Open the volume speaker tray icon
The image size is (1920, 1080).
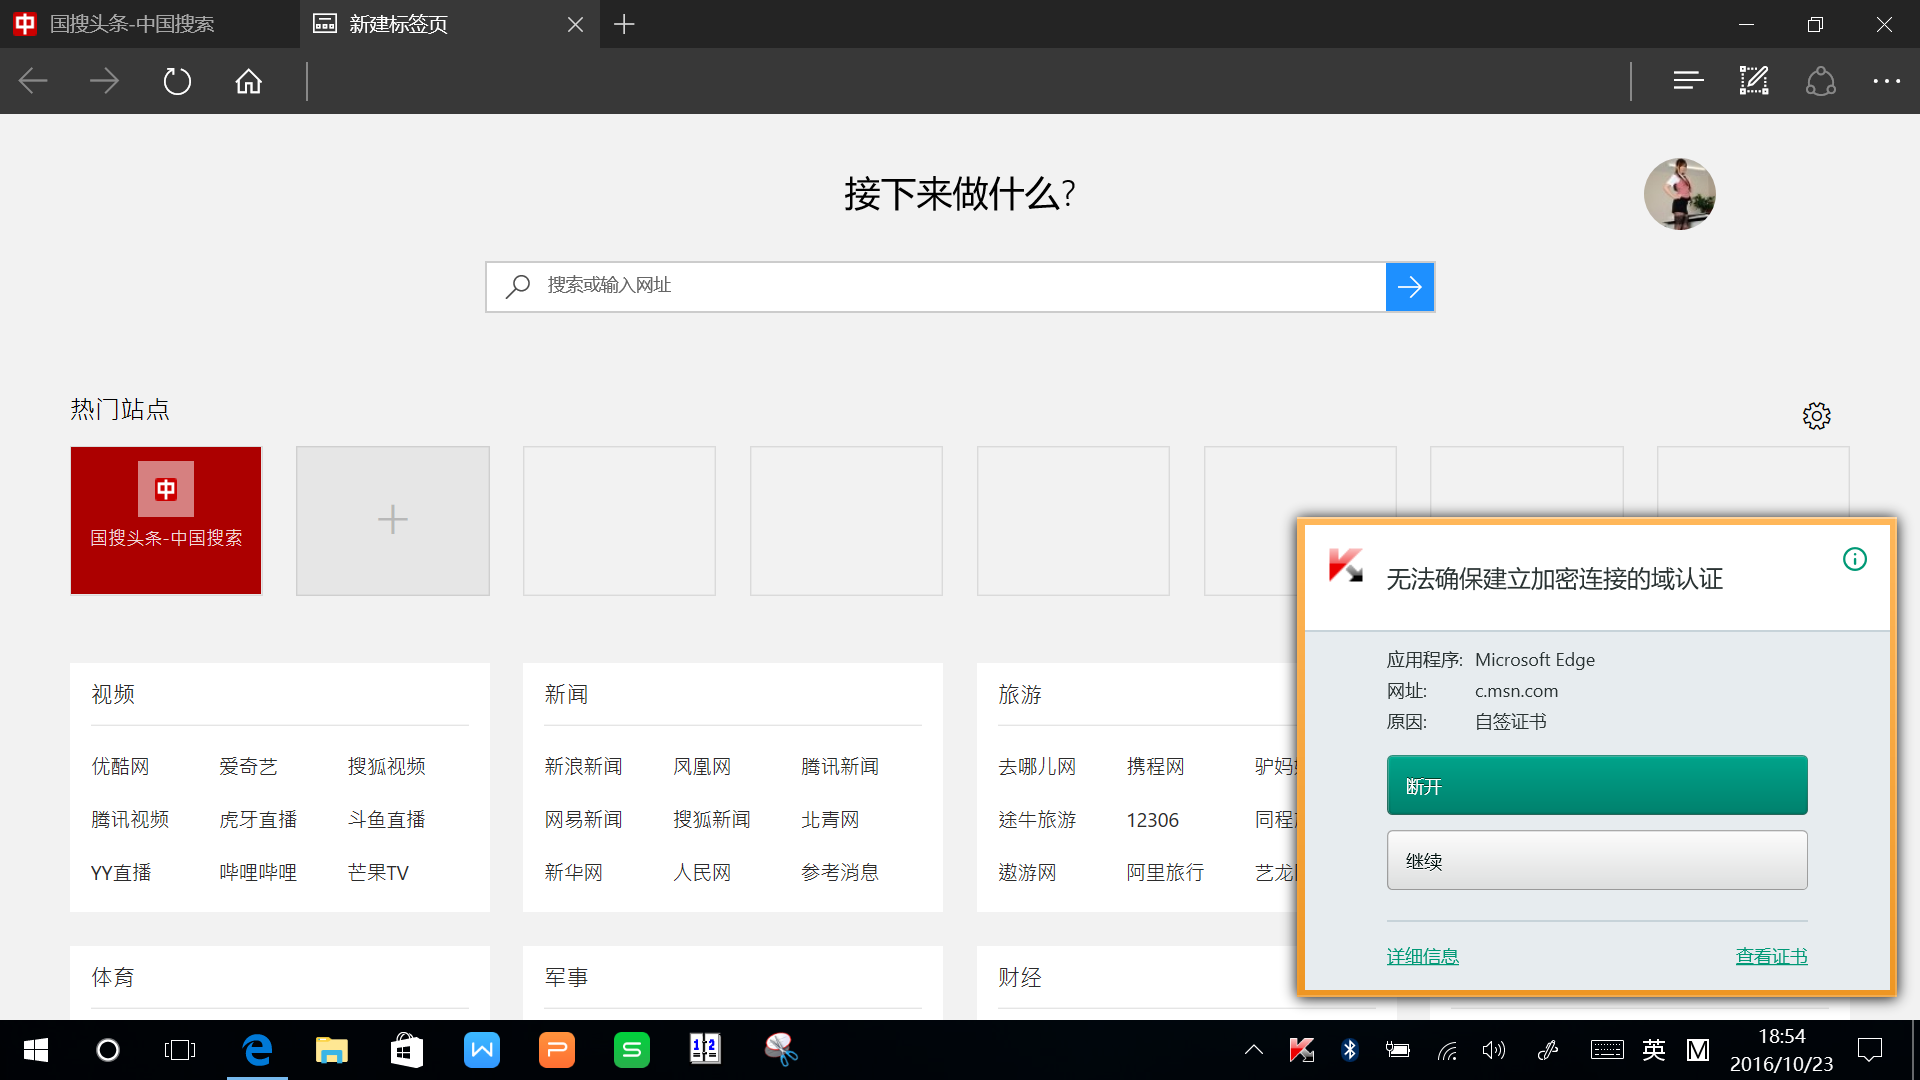pos(1494,1050)
